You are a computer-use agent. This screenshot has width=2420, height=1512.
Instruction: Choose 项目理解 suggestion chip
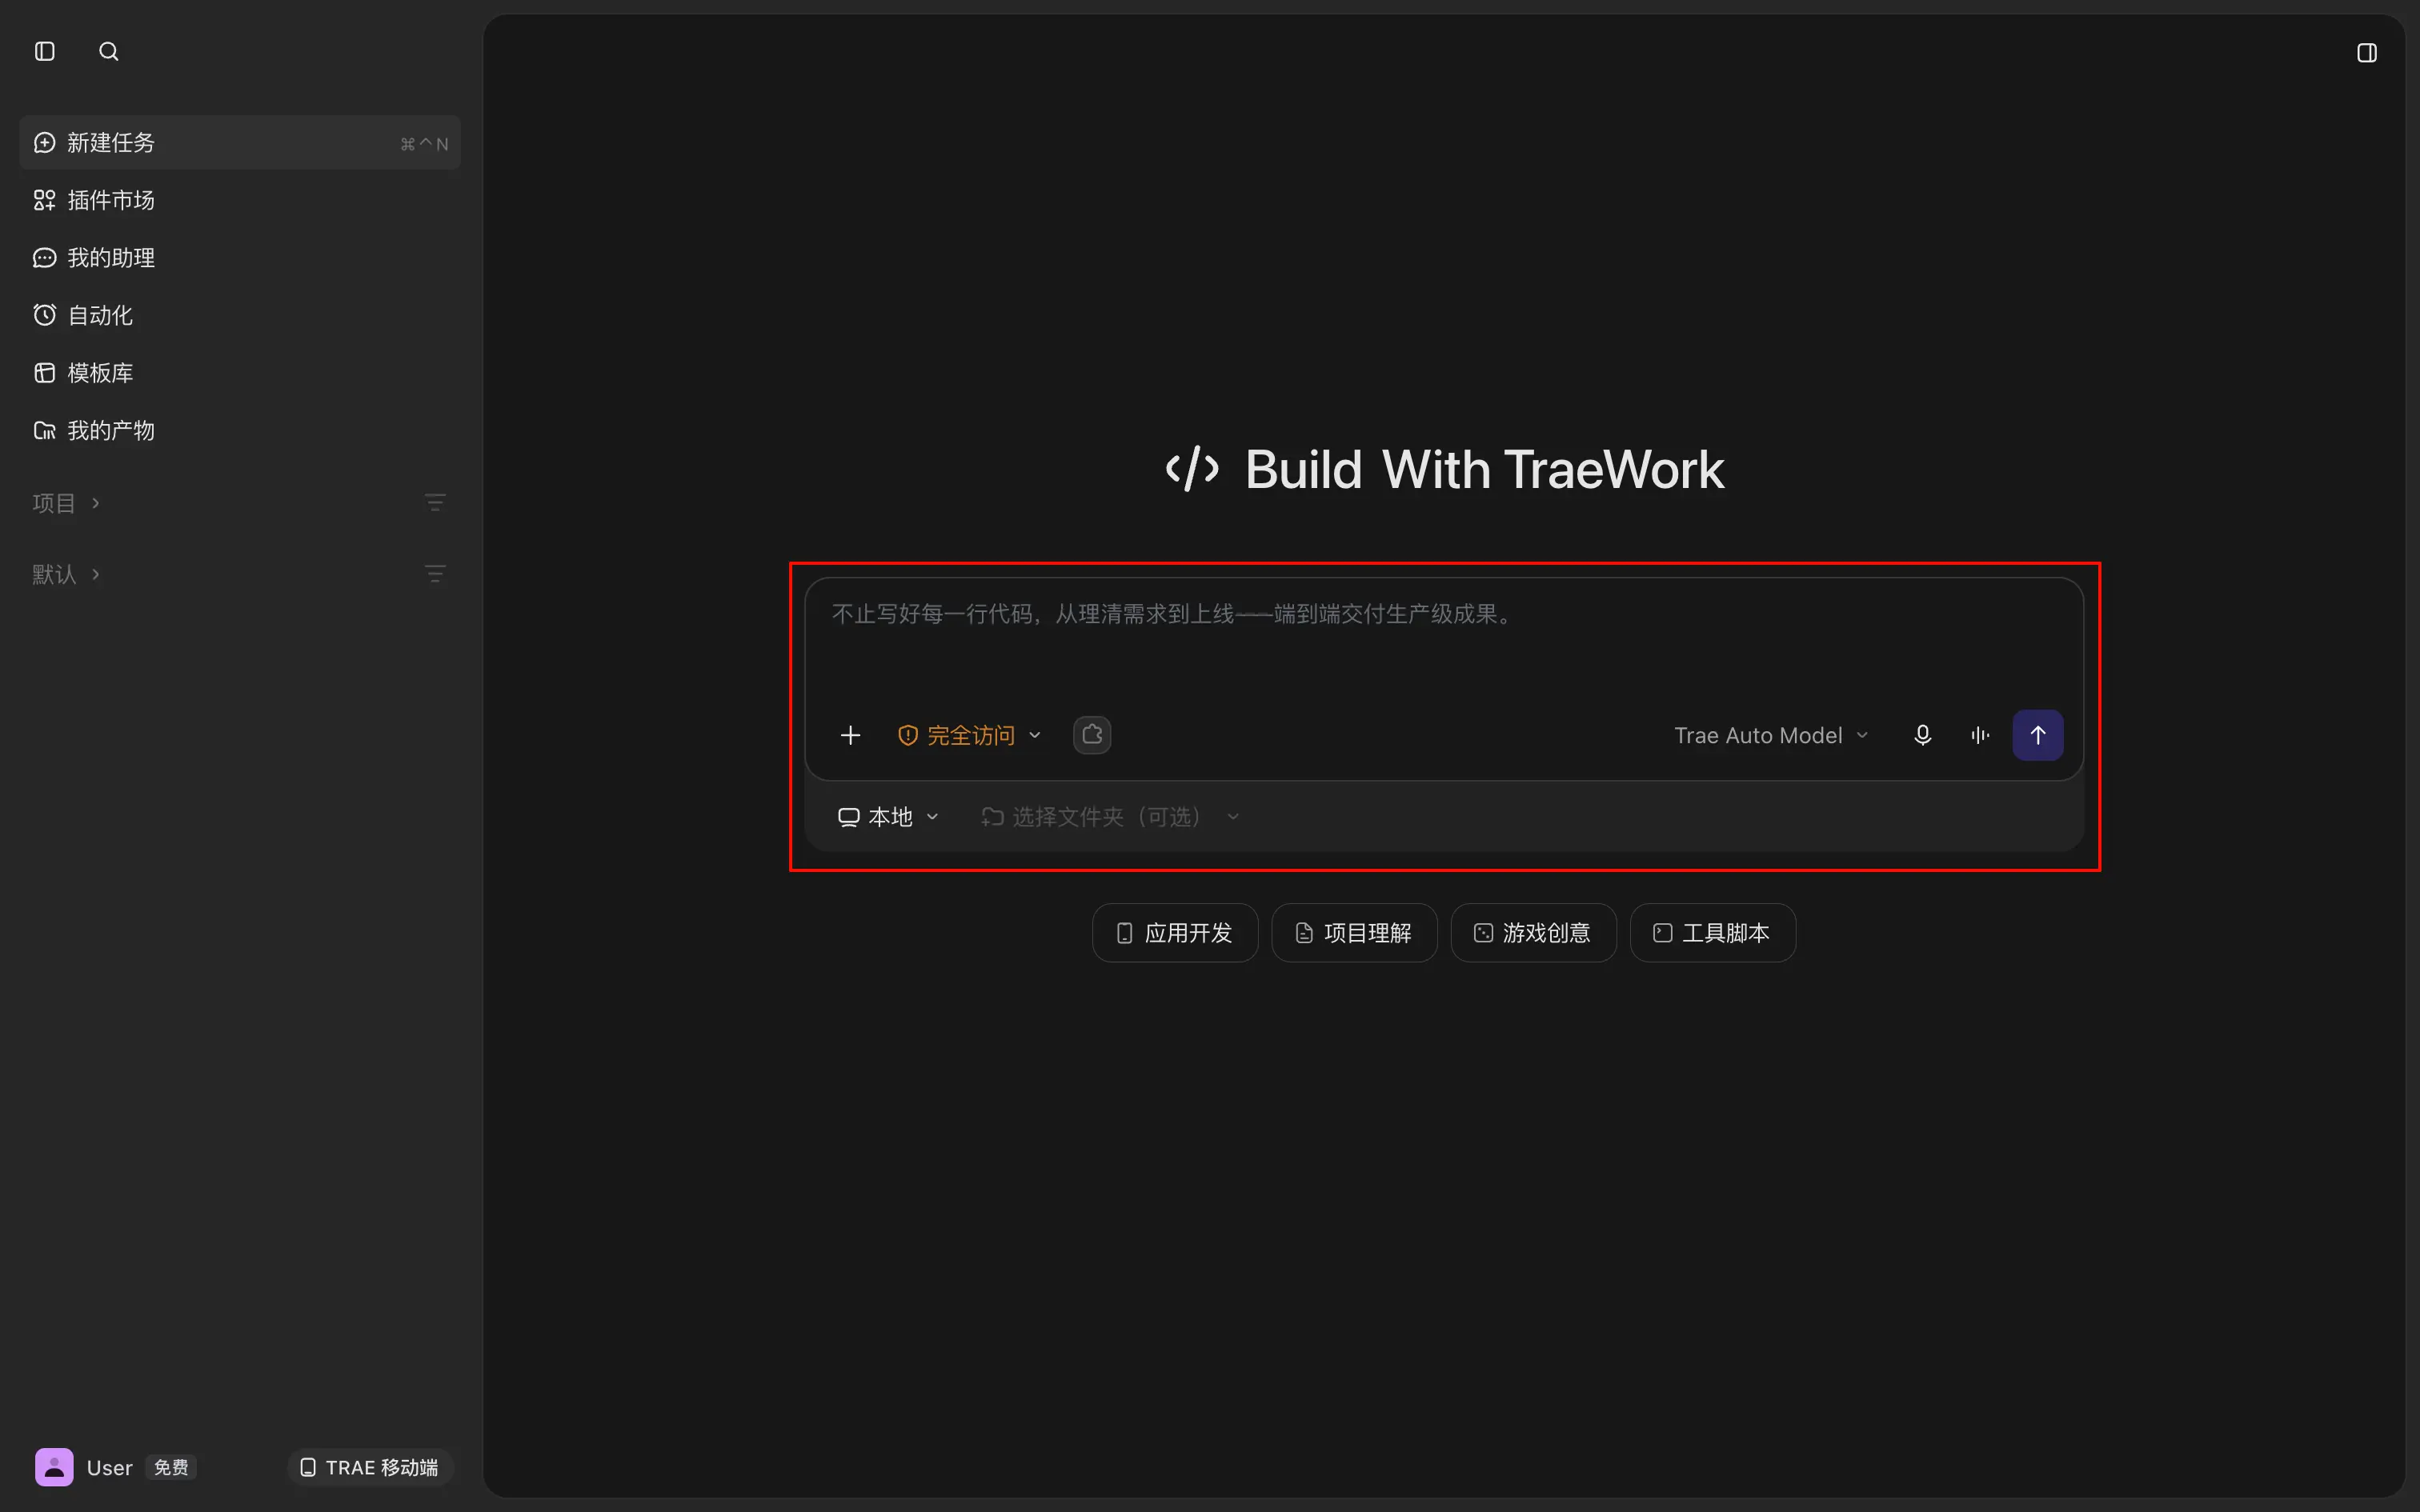click(1354, 933)
